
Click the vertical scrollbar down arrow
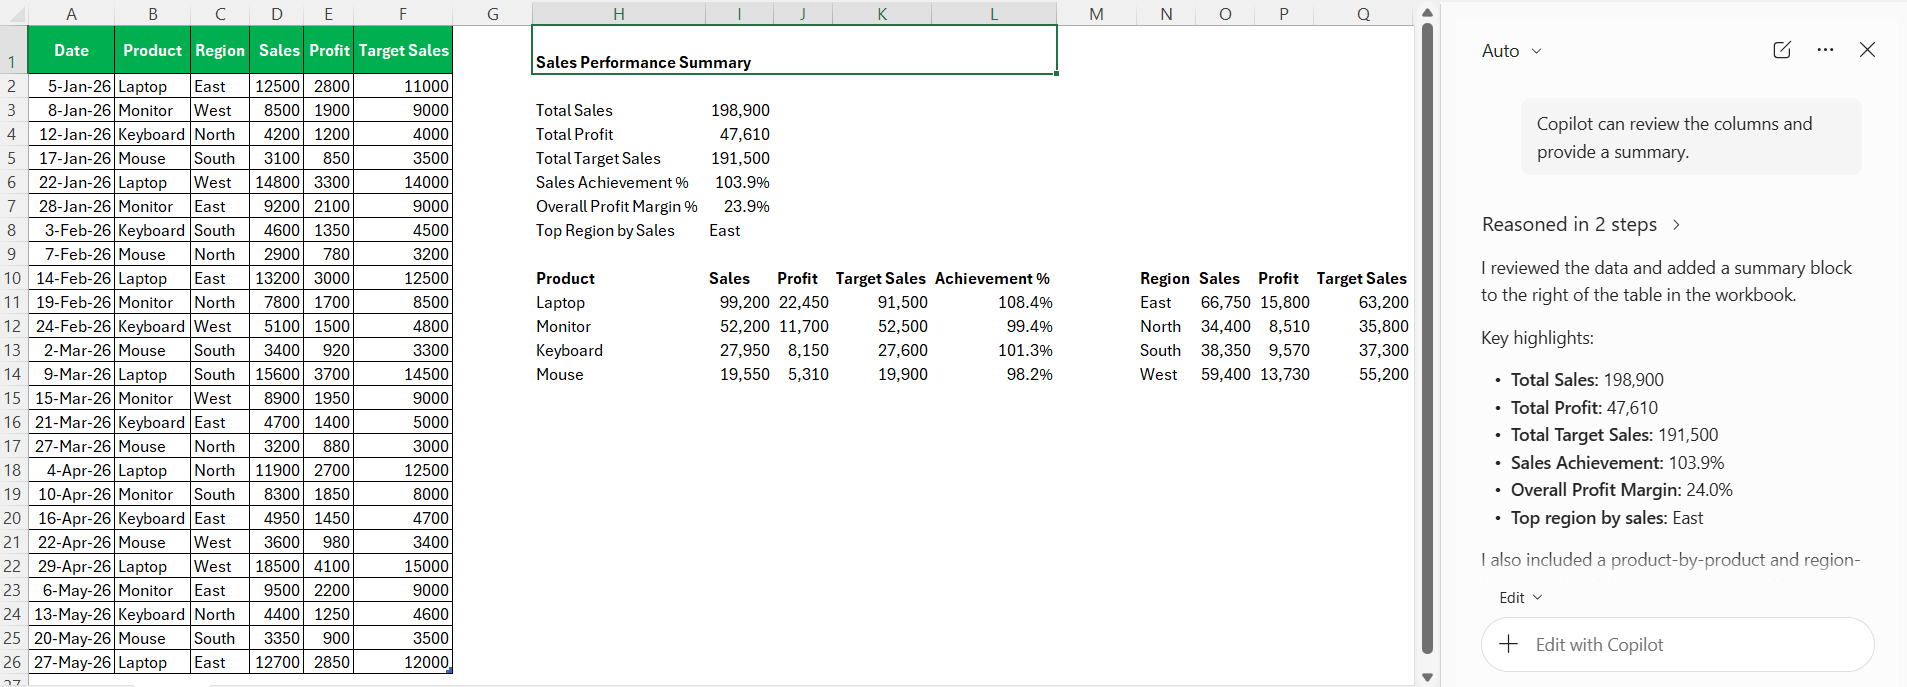click(x=1427, y=677)
